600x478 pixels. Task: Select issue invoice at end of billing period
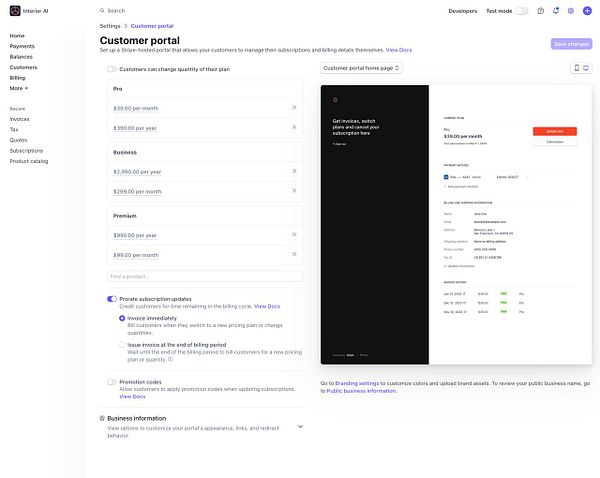122,345
